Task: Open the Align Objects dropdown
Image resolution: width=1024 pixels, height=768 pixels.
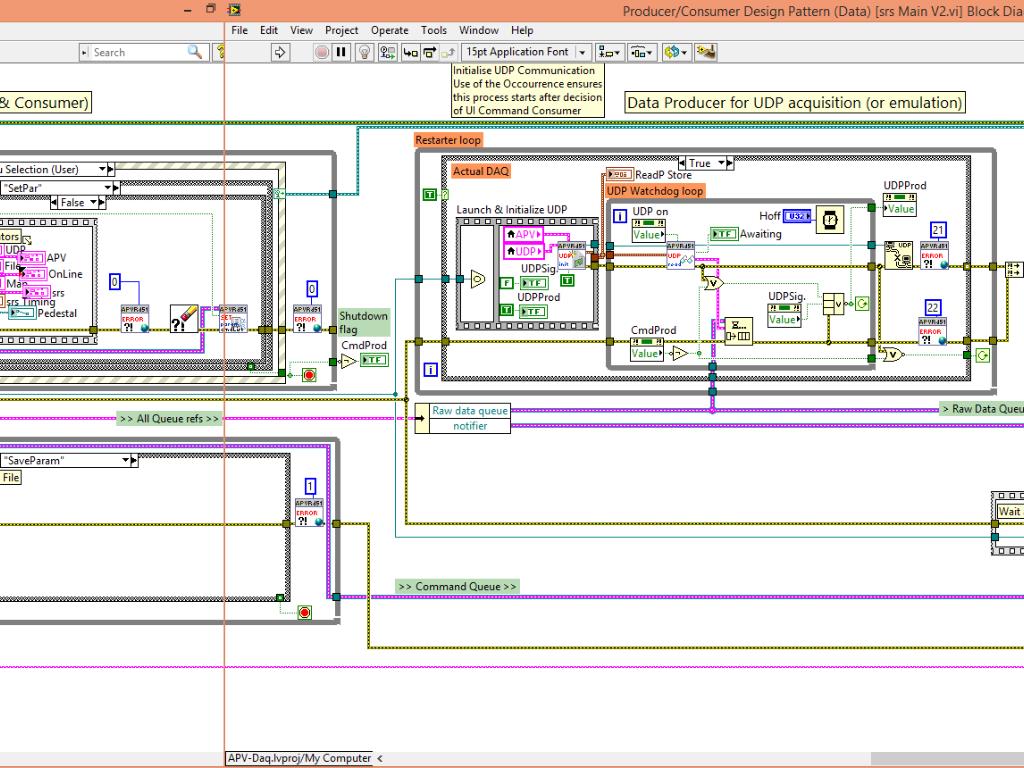Action: pyautogui.click(x=609, y=52)
